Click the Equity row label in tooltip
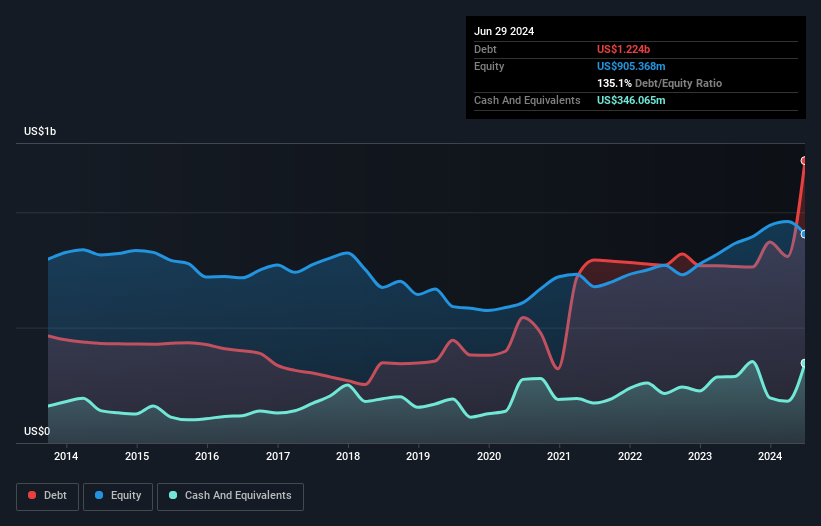The image size is (821, 526). point(489,66)
